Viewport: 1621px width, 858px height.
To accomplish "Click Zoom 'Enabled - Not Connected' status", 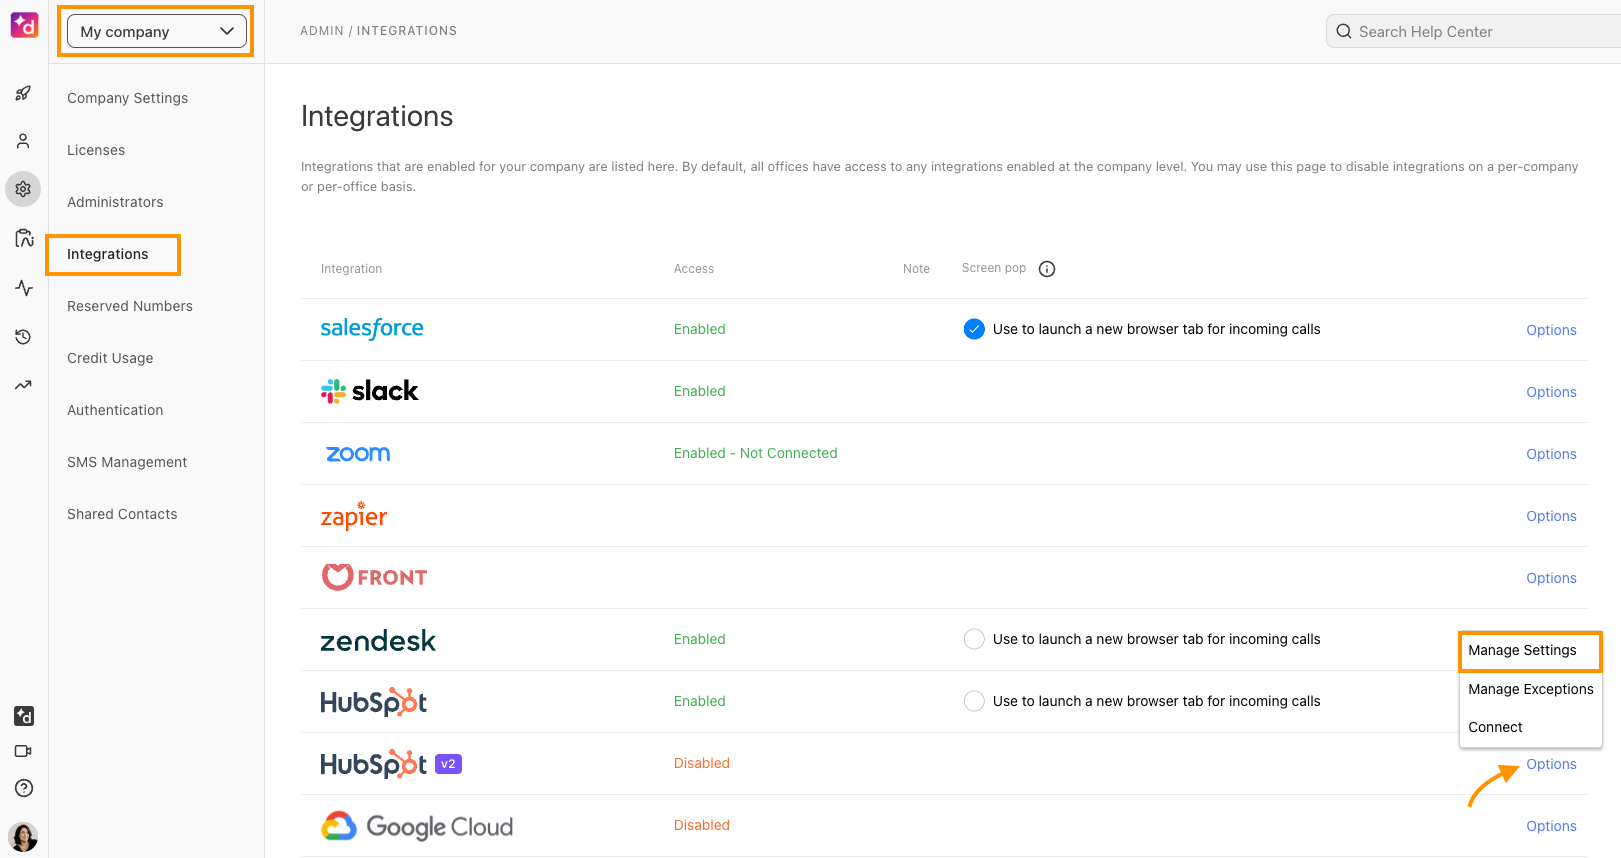I will point(756,453).
